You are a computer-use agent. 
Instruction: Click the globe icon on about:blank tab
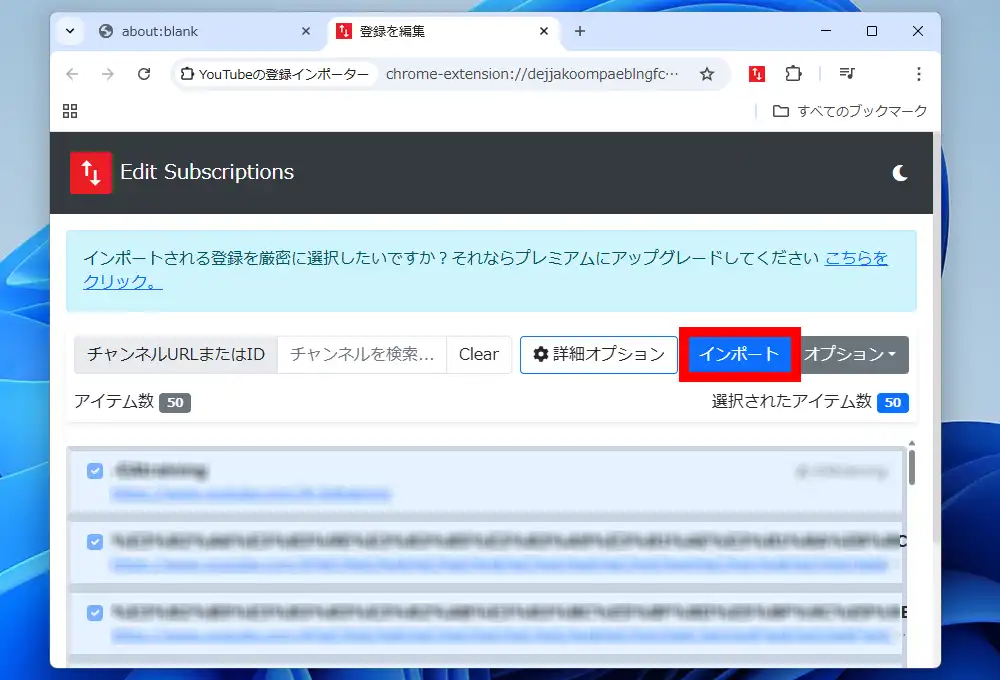pyautogui.click(x=106, y=31)
